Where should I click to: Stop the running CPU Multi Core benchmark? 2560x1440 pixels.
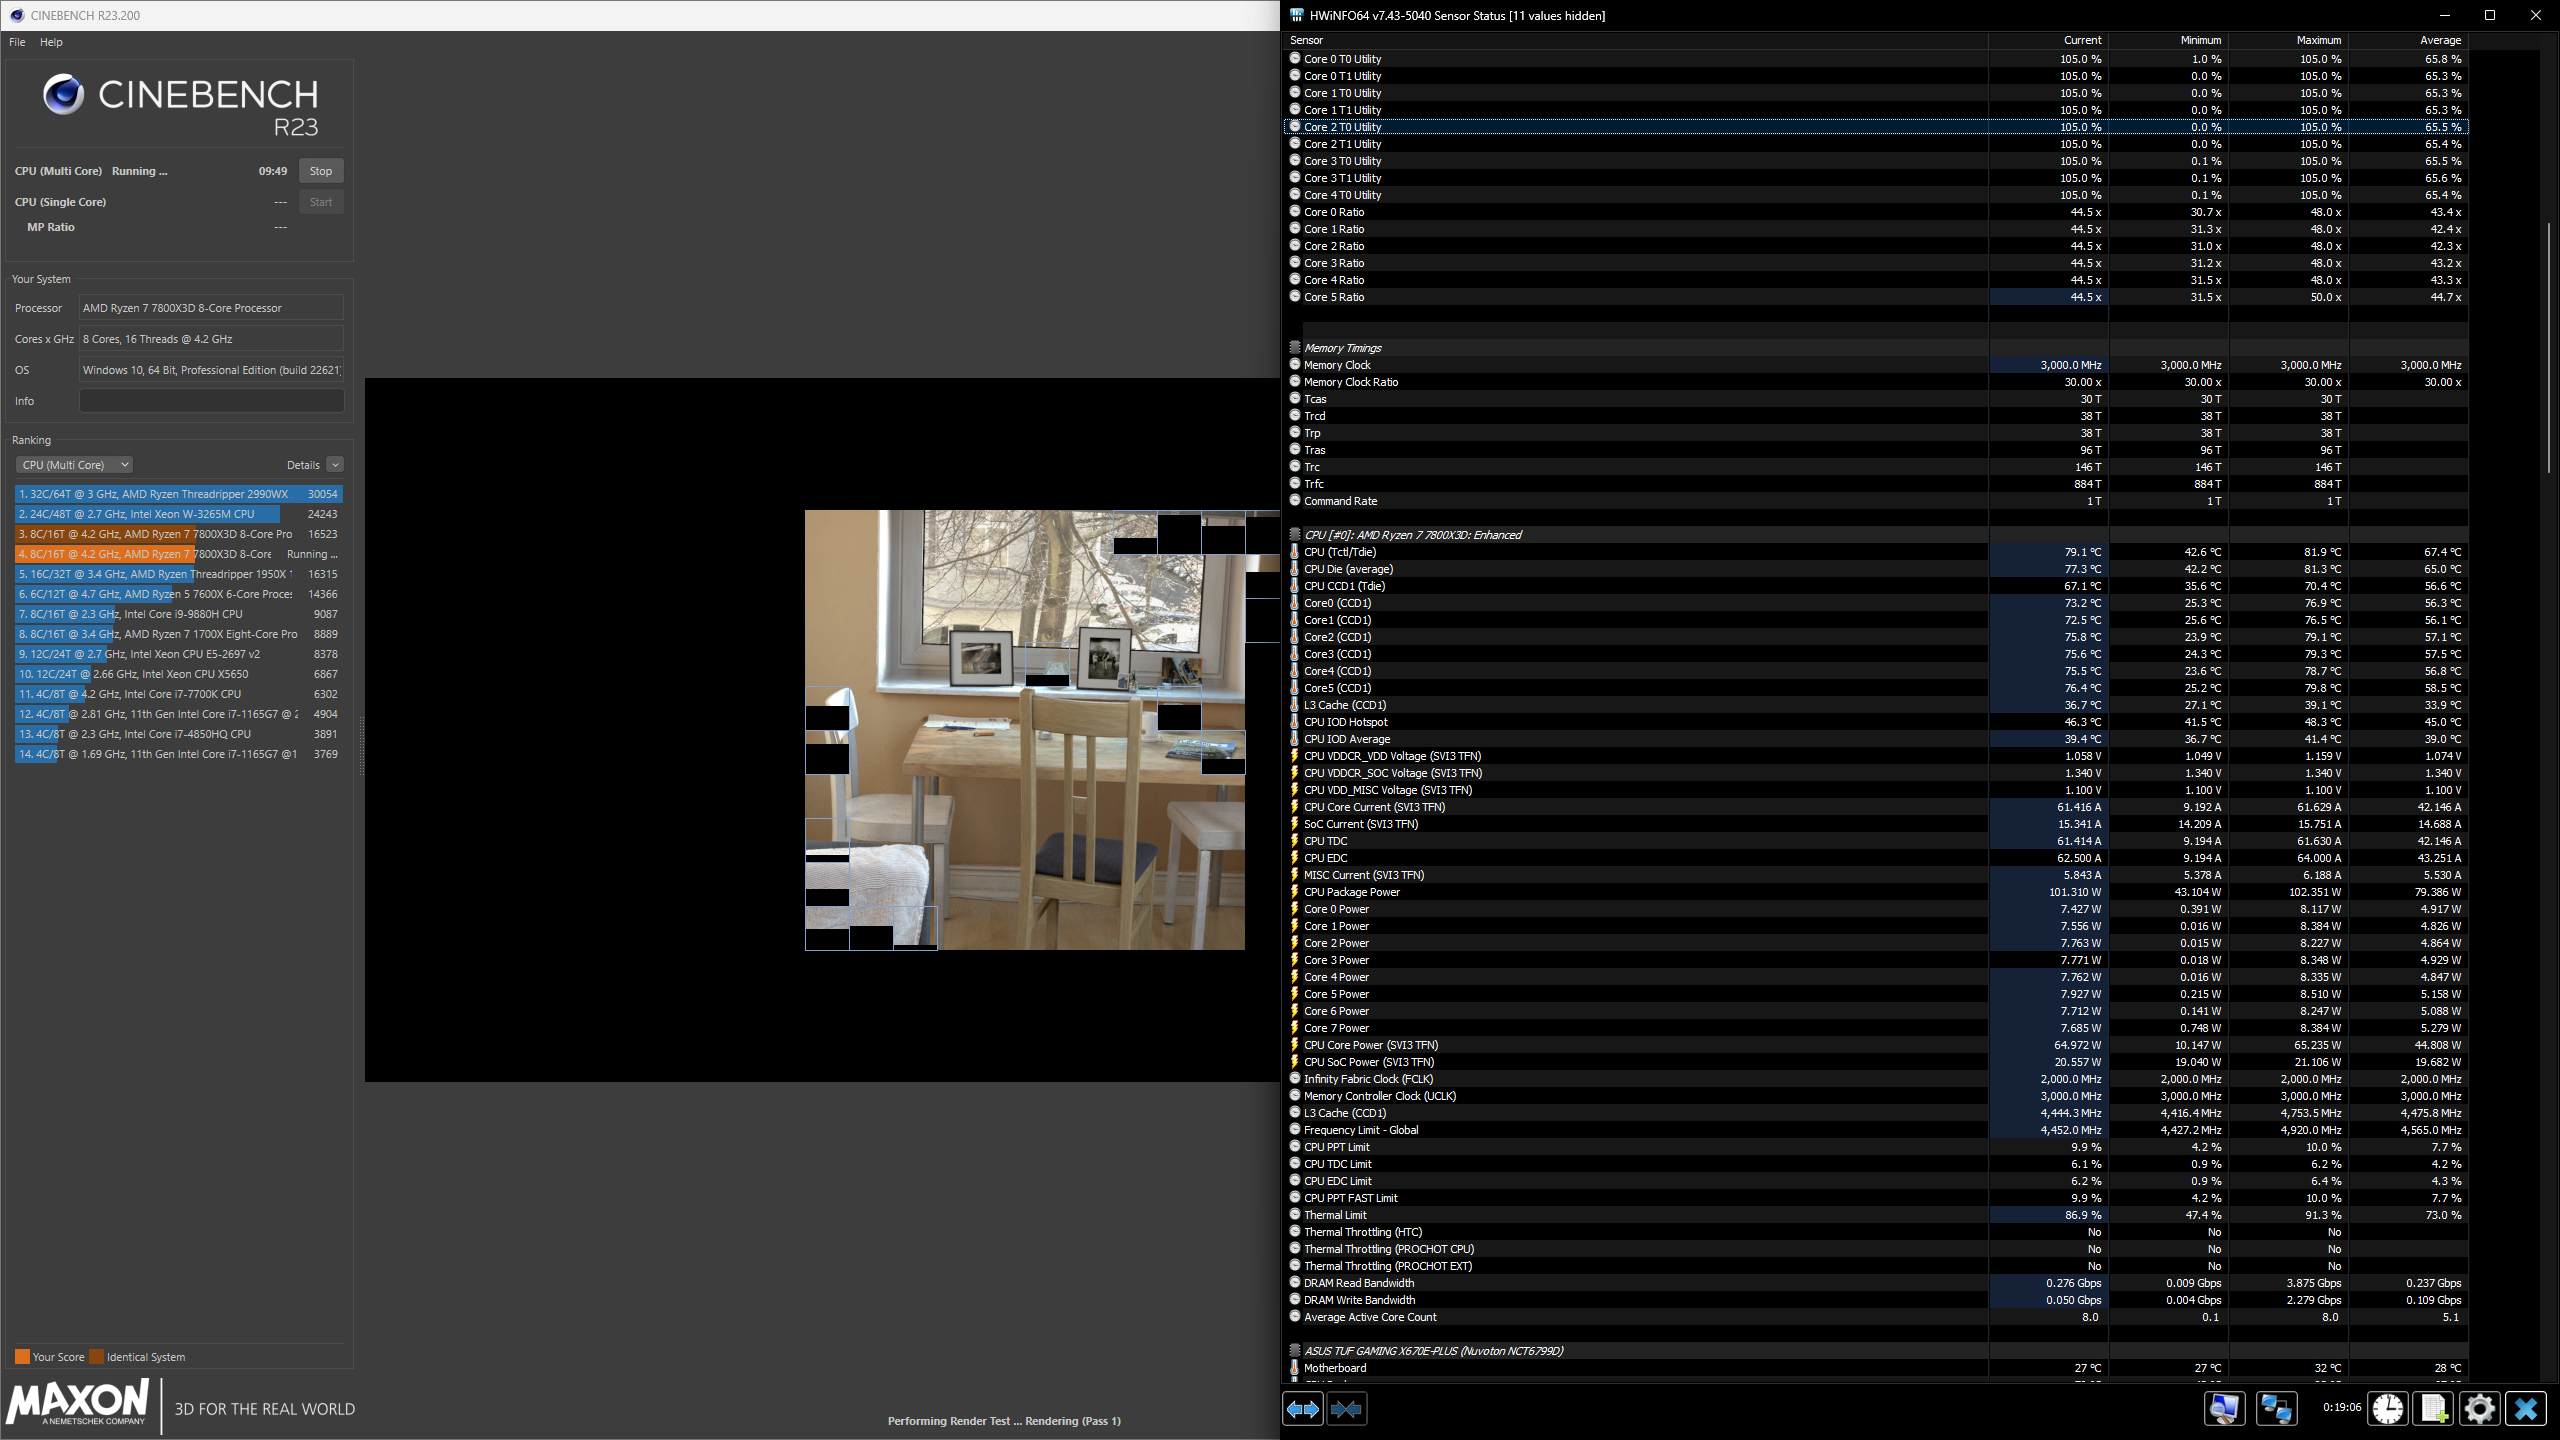tap(320, 170)
